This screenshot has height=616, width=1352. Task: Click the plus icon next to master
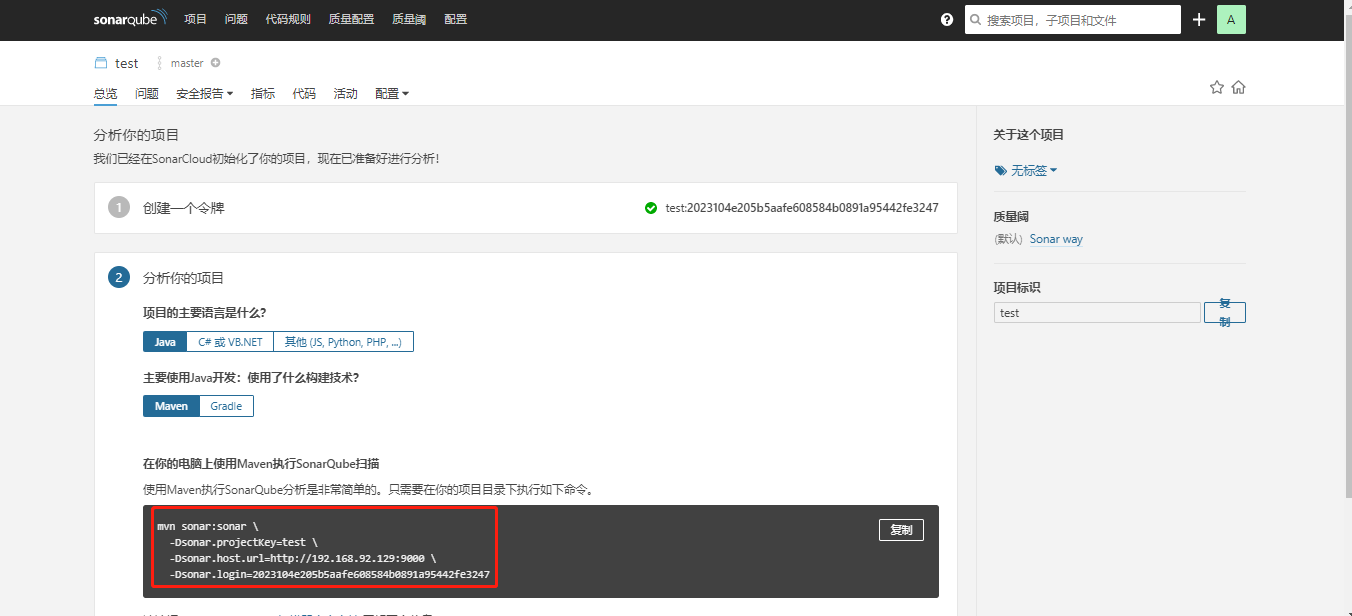(x=215, y=63)
